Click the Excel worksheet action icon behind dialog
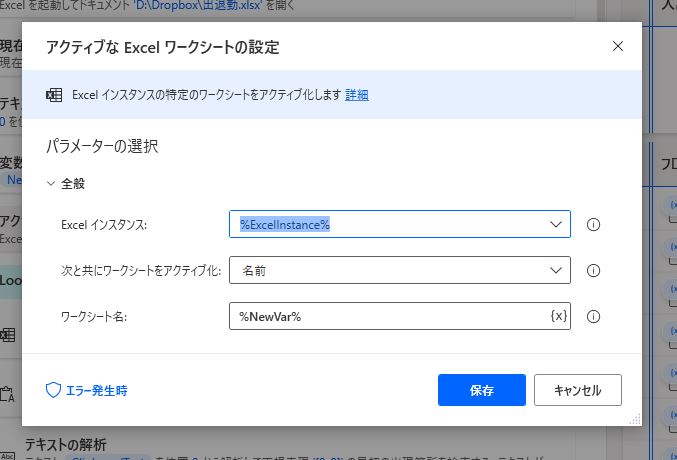Image resolution: width=677 pixels, height=460 pixels. 8,335
